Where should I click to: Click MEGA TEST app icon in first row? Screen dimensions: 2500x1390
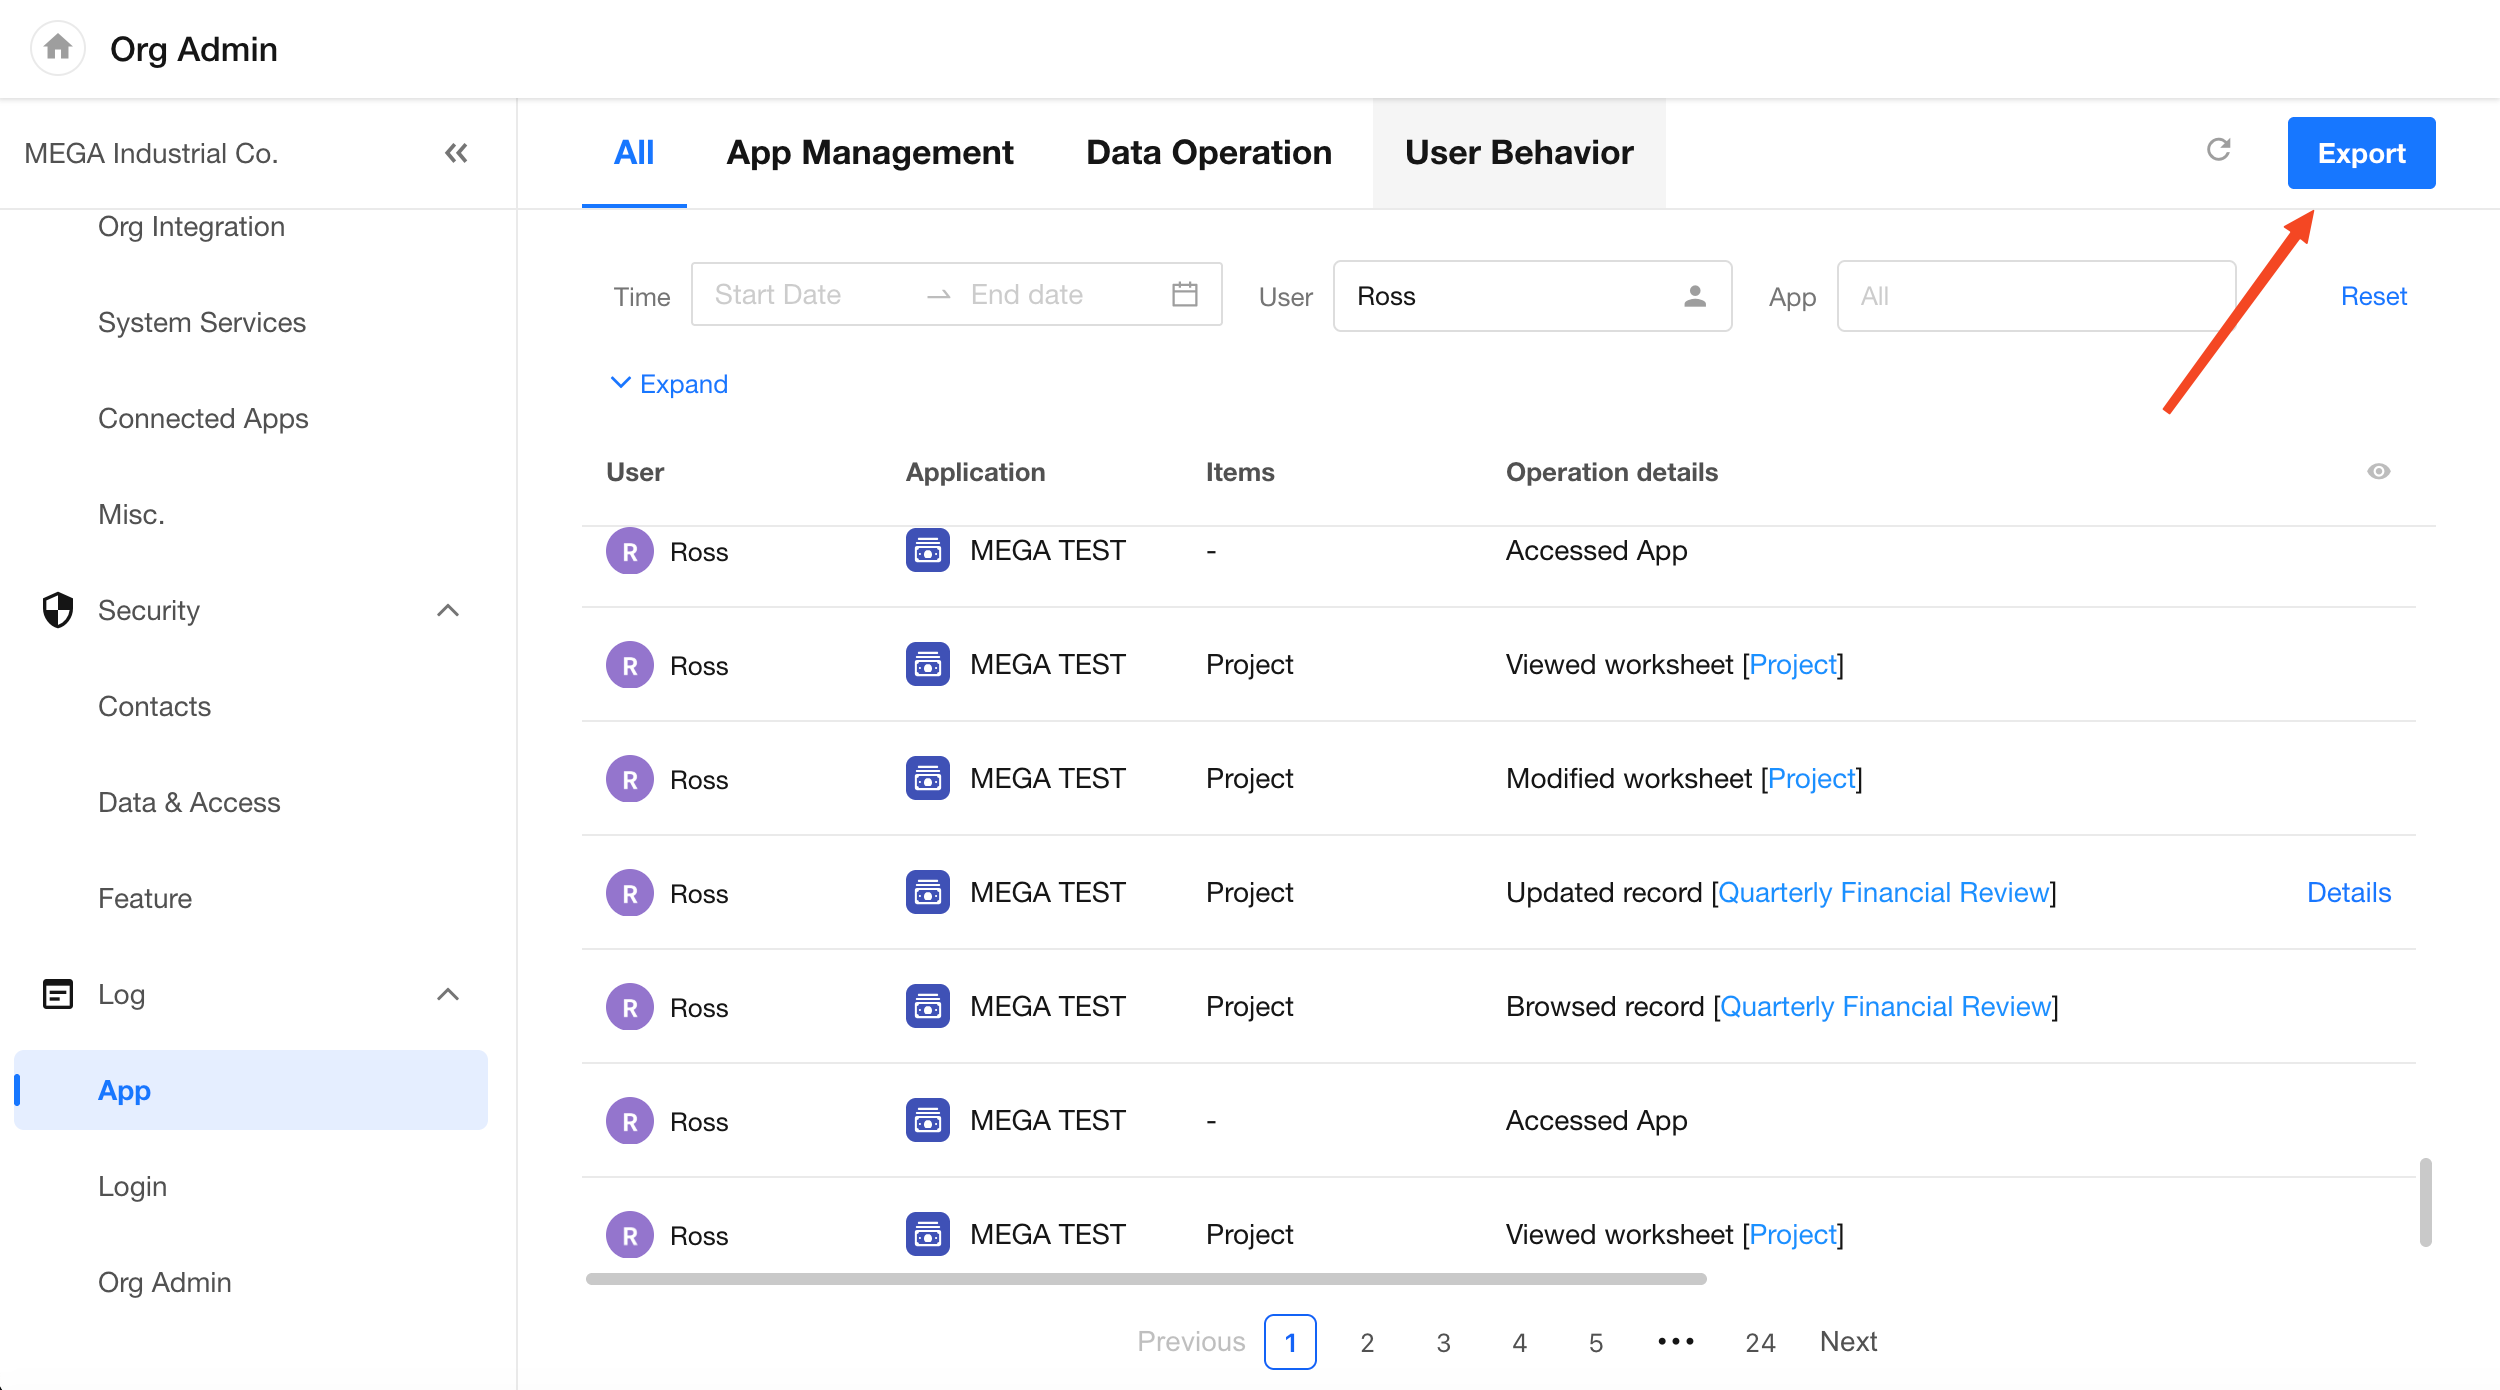pyautogui.click(x=927, y=551)
